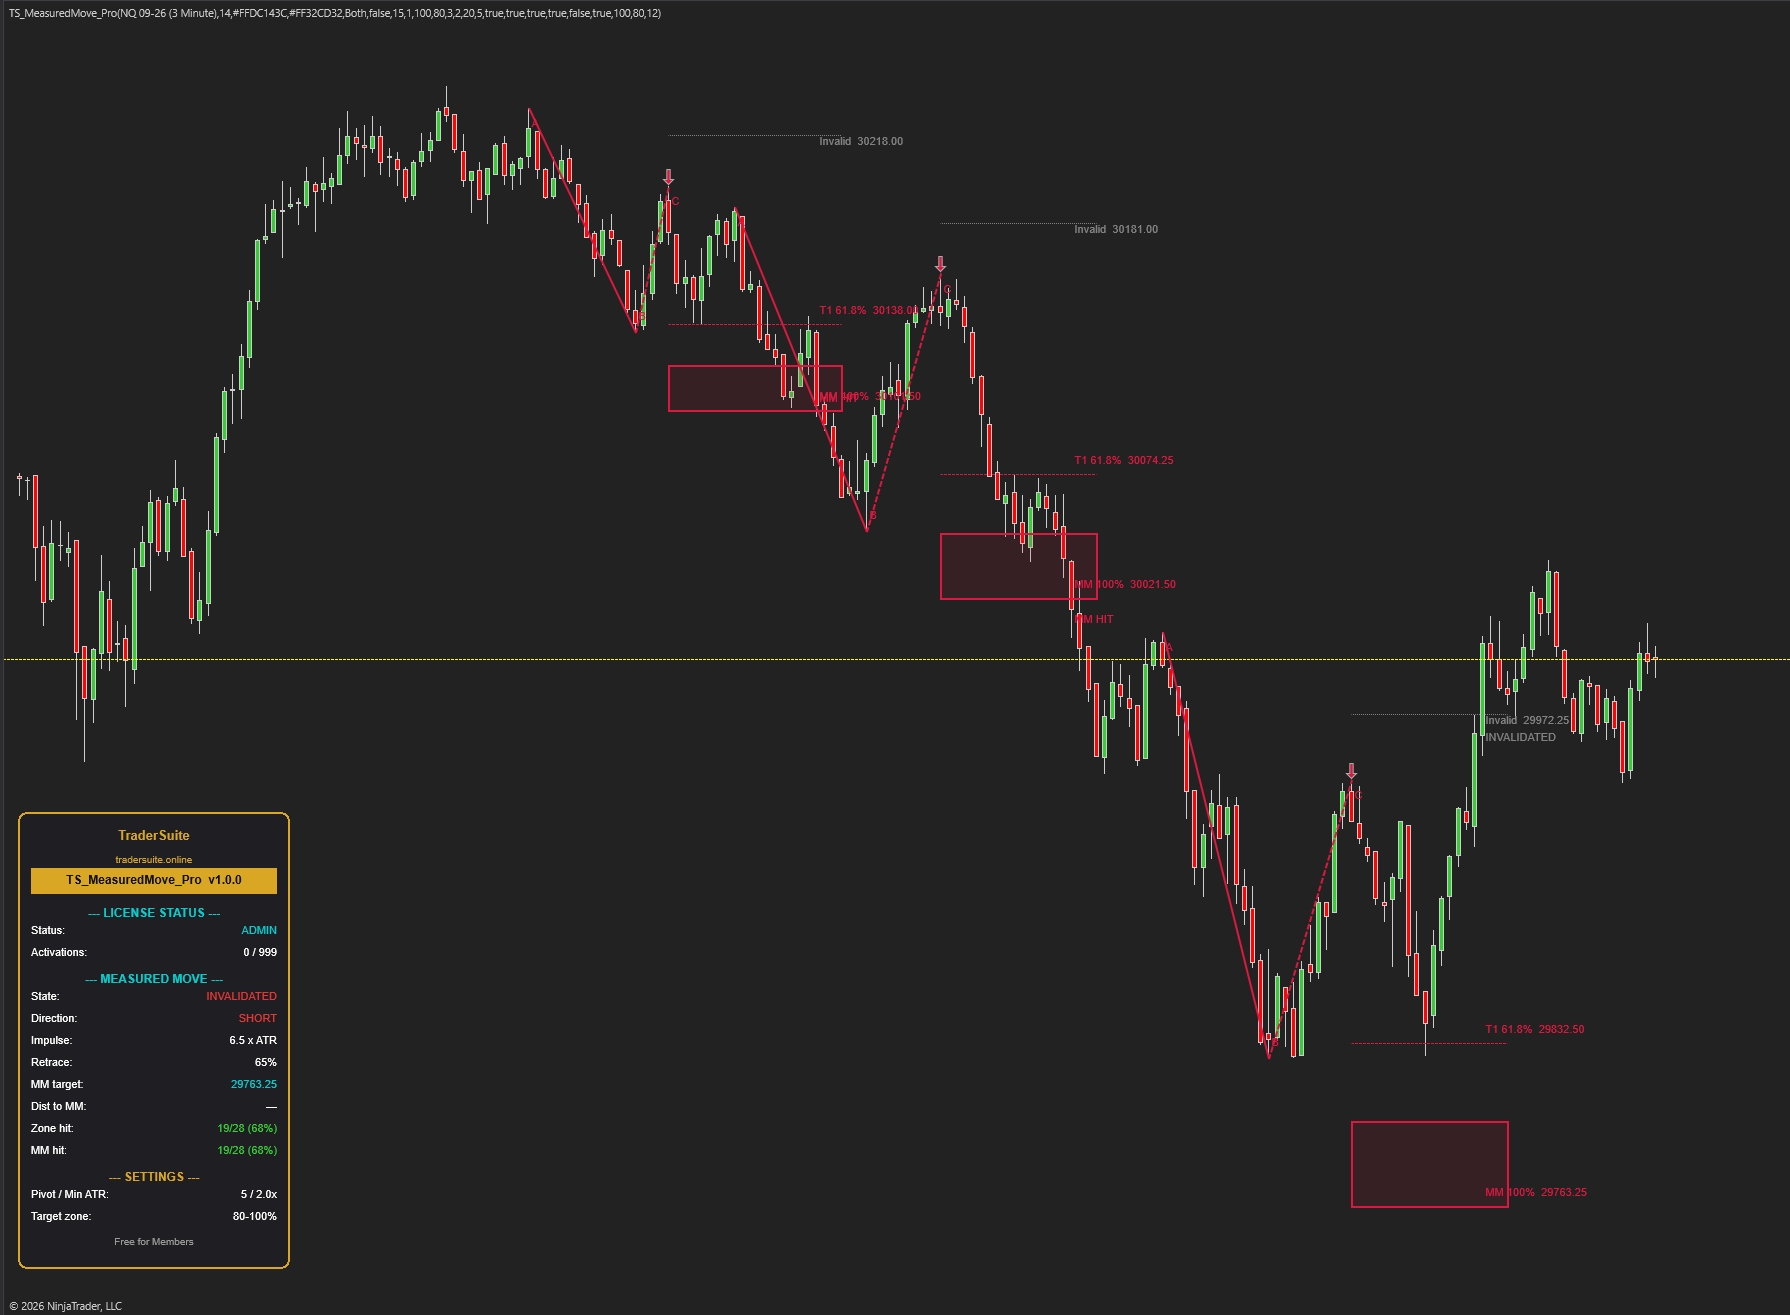The width and height of the screenshot is (1790, 1315).
Task: Click the 'Pivot / Min ATR:' label
Action: tap(69, 1194)
